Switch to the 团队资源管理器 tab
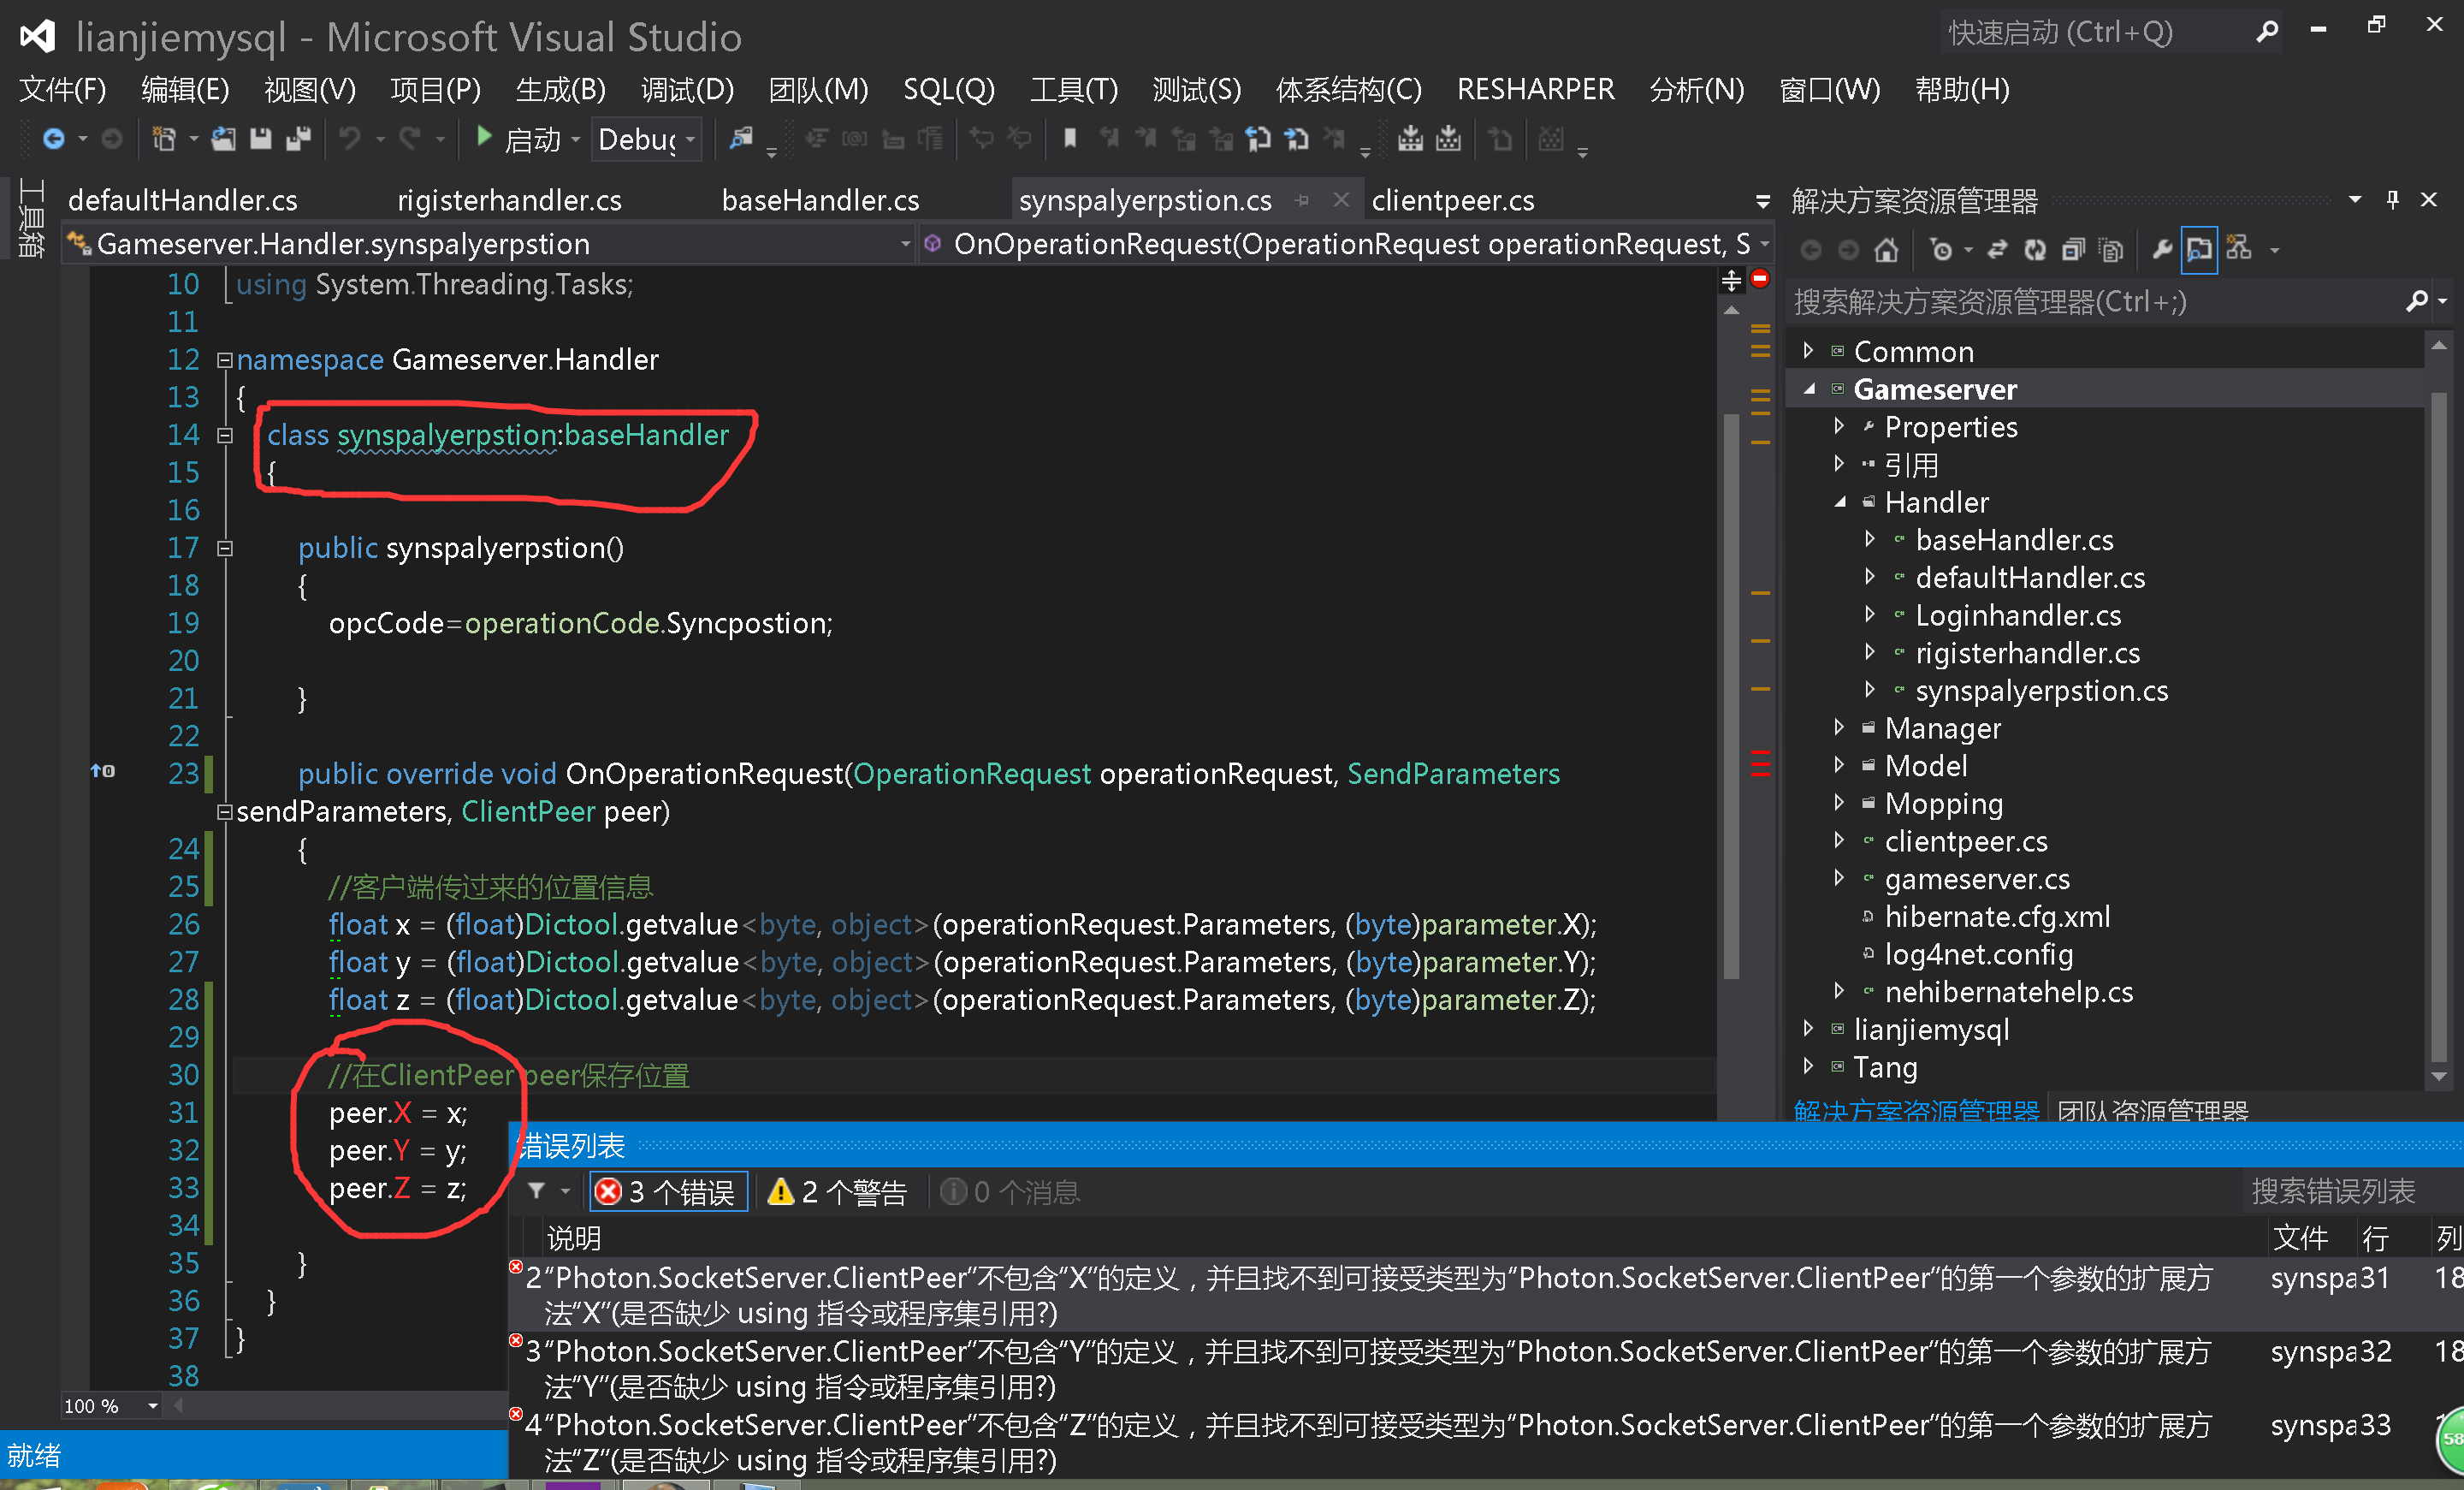 pos(2152,1109)
